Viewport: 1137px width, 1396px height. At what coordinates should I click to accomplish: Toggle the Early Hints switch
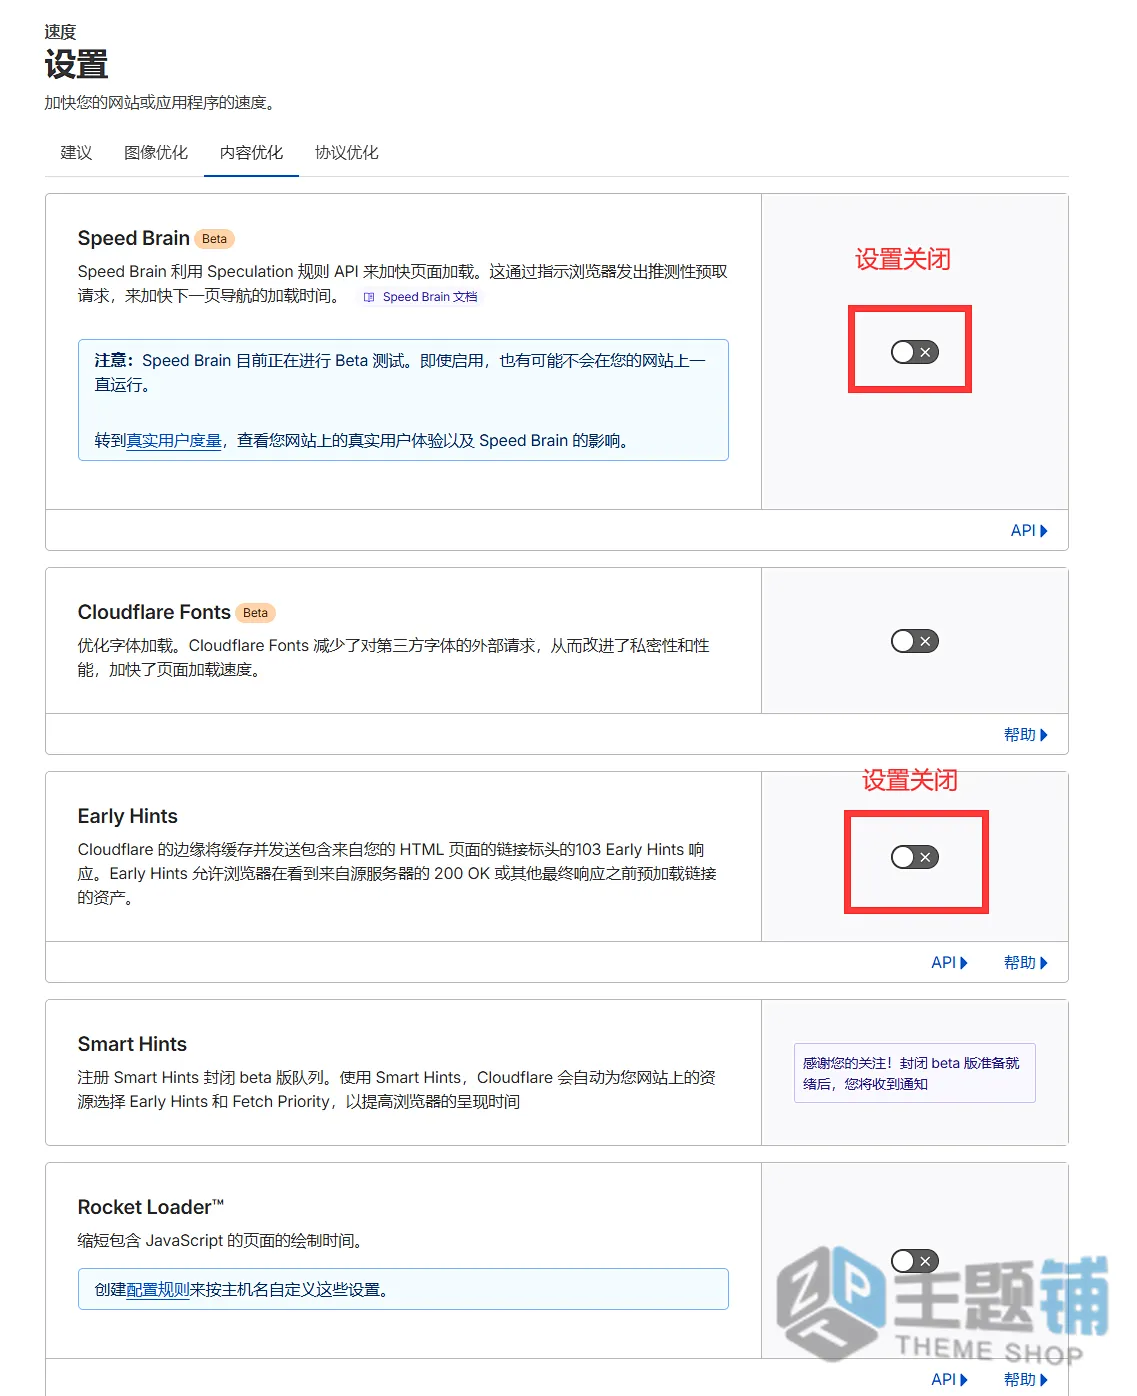tap(915, 857)
